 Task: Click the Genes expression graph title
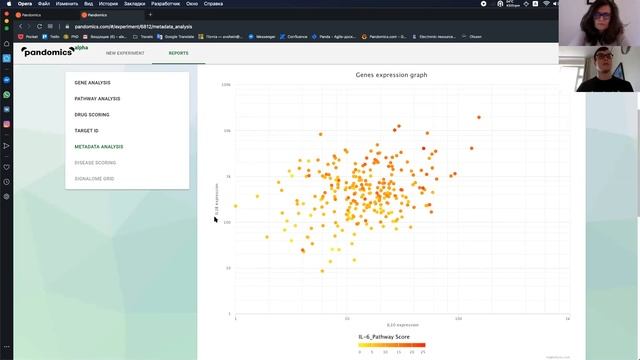pos(391,75)
